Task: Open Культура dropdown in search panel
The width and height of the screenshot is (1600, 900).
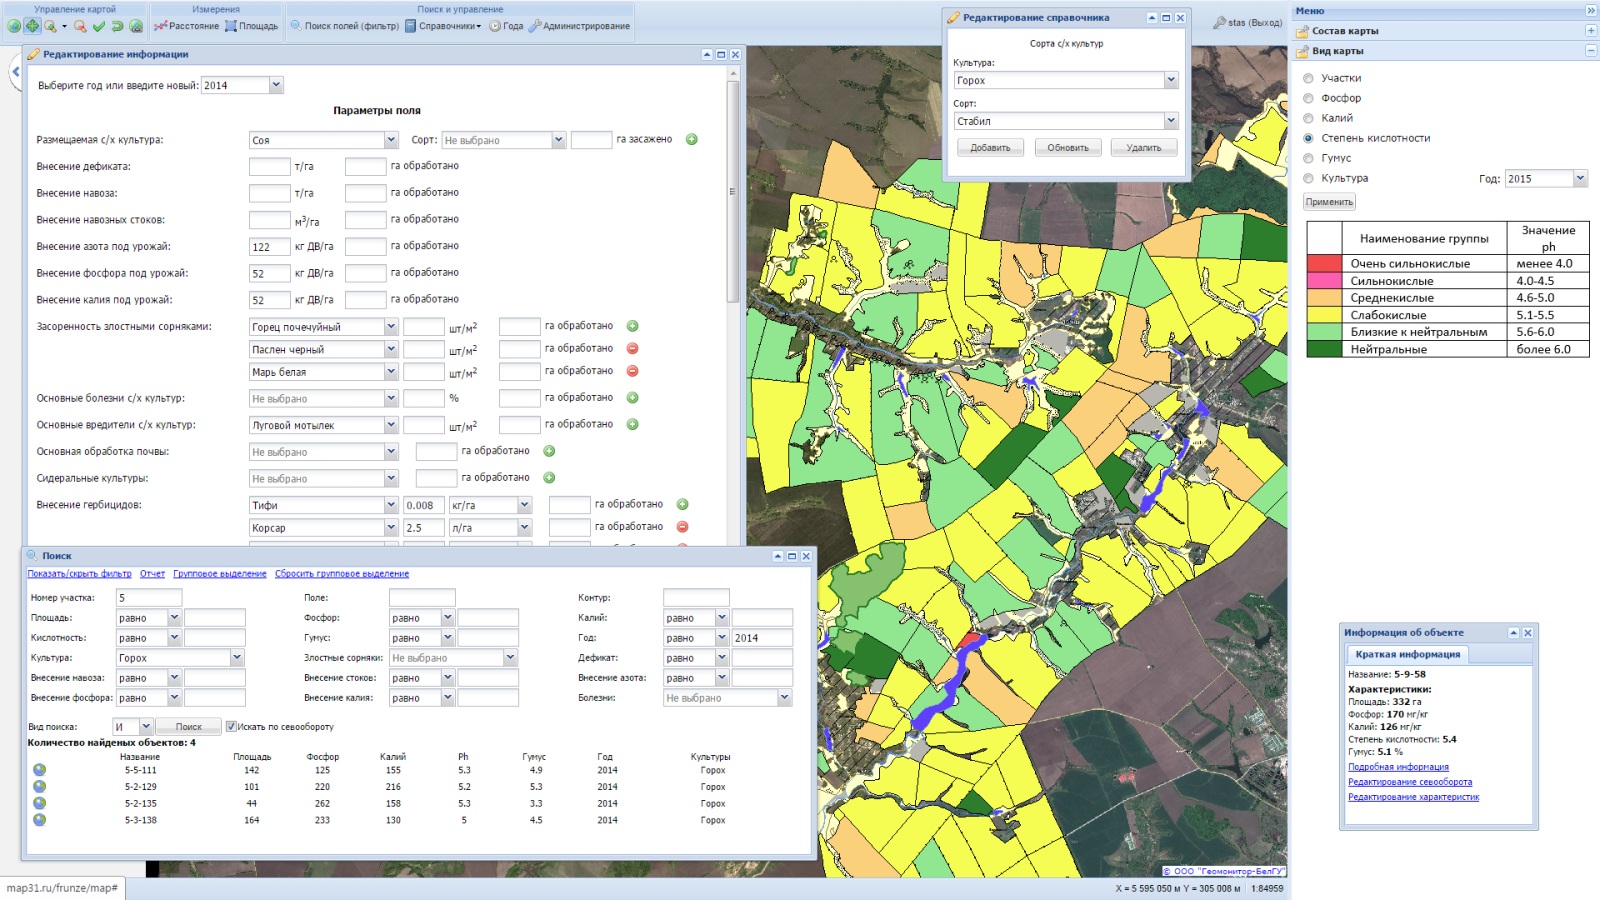Action: coord(237,658)
